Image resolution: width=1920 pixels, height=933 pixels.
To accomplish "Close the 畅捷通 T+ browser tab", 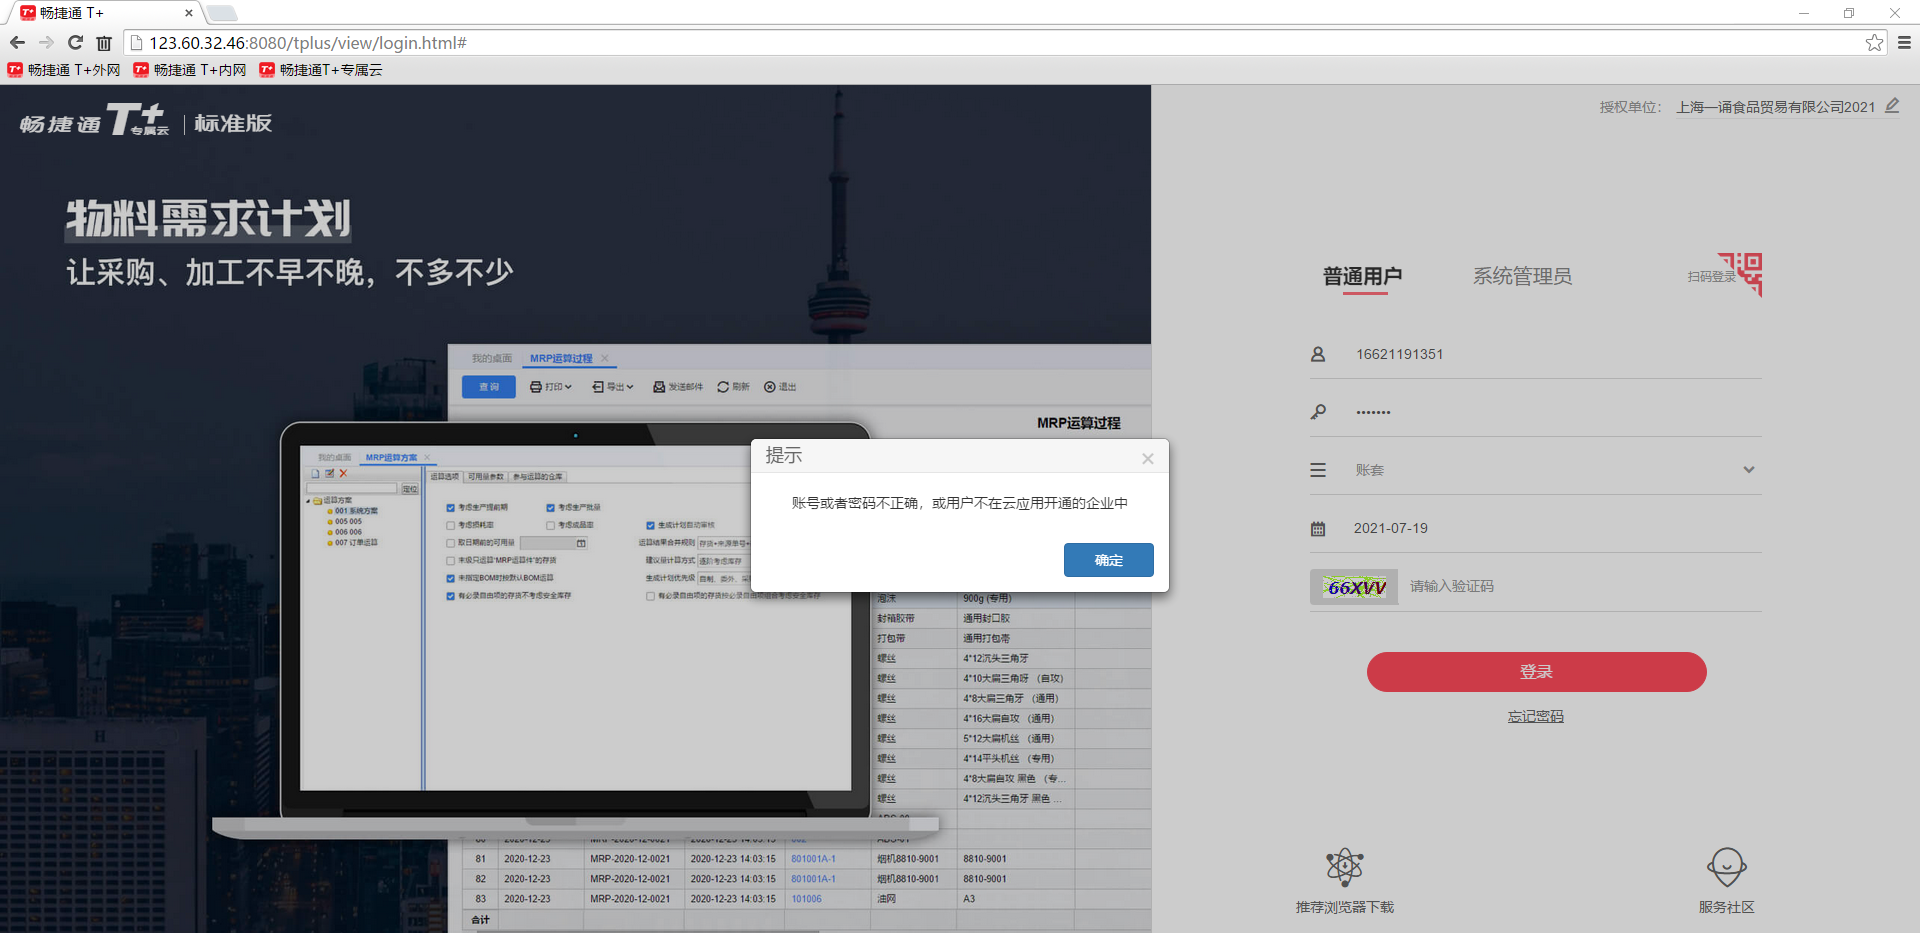I will point(189,13).
